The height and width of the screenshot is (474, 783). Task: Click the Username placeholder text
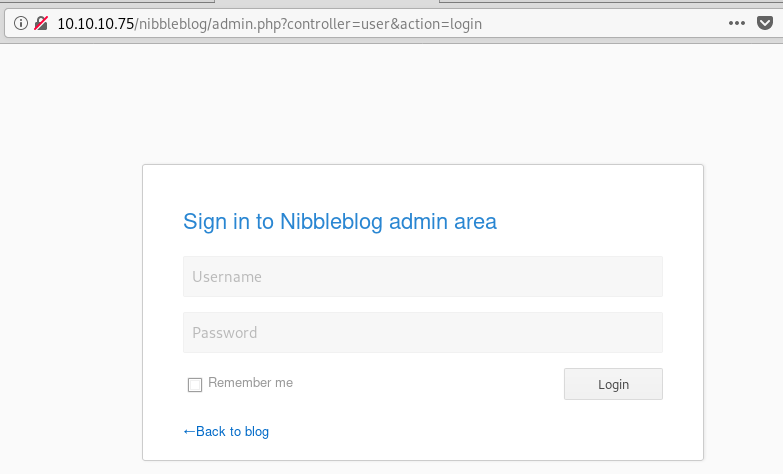(227, 277)
